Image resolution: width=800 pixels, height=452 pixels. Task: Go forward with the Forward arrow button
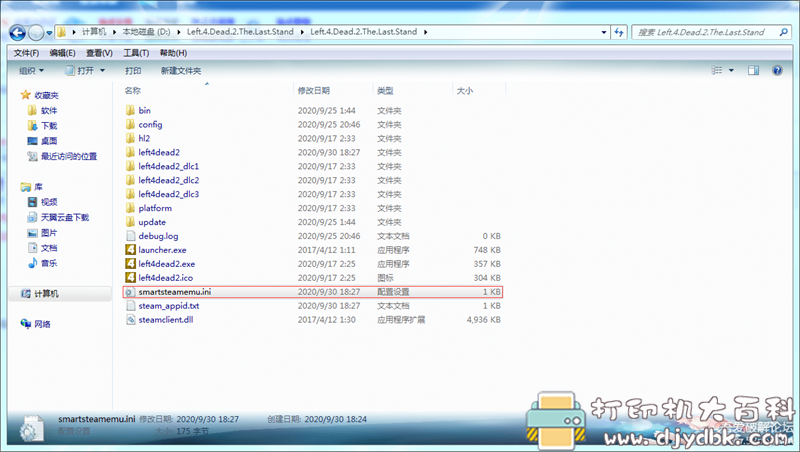click(36, 33)
